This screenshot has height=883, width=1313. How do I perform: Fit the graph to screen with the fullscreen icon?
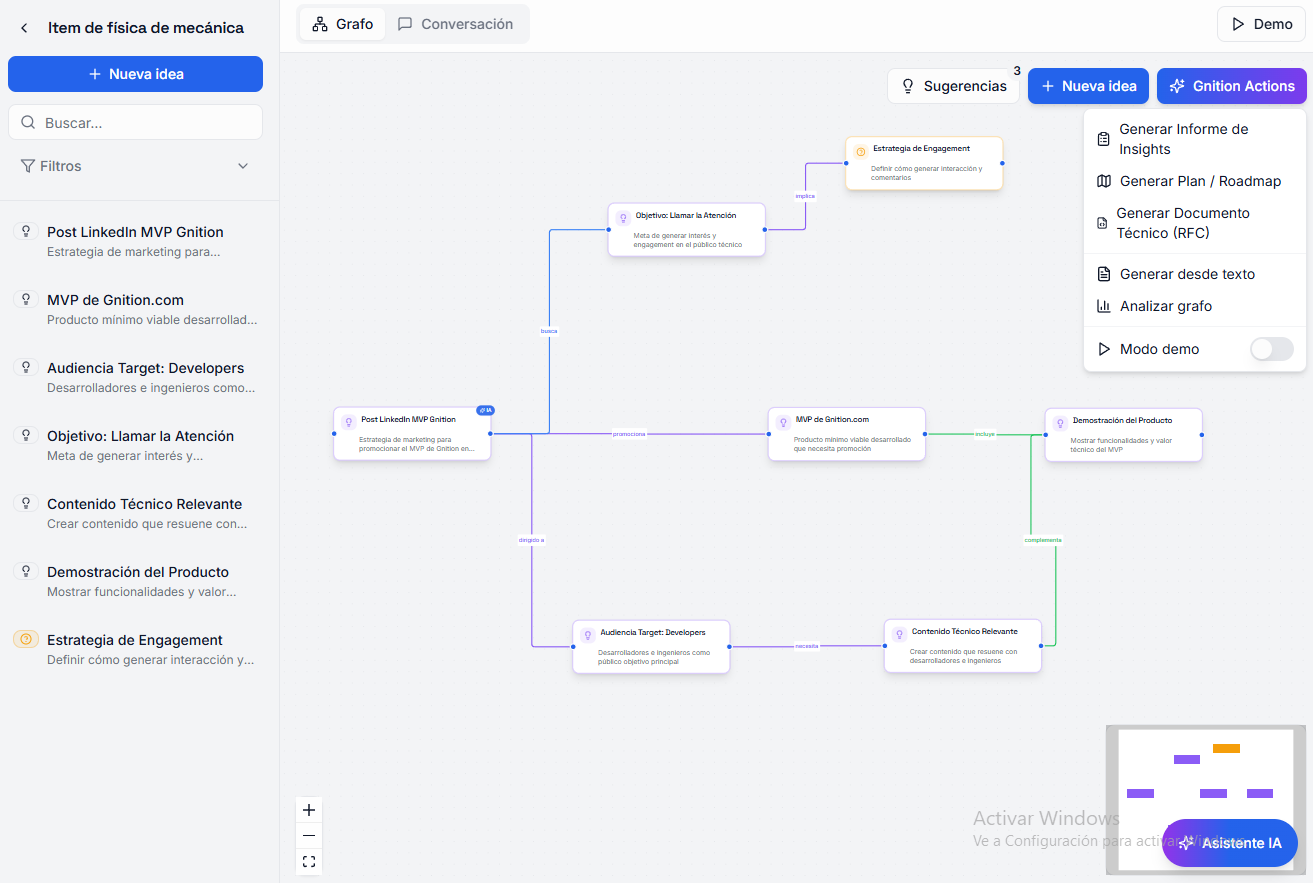[309, 861]
